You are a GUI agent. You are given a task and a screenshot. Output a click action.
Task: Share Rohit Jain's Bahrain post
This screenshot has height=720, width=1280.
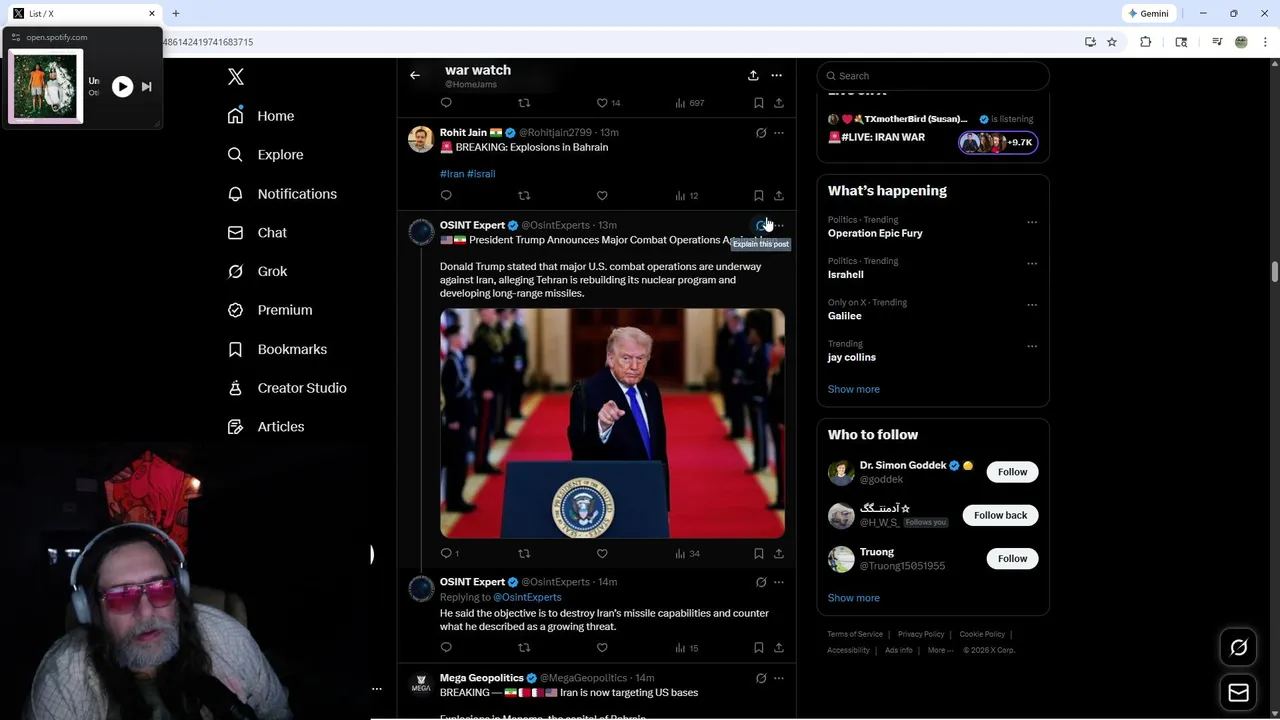(x=778, y=196)
